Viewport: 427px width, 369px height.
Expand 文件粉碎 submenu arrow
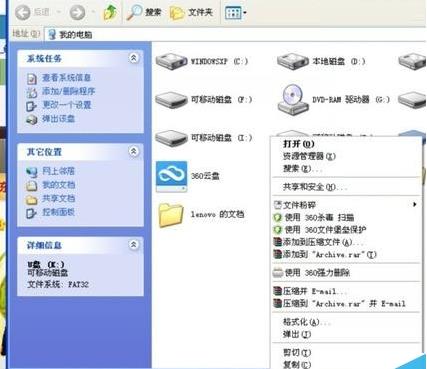[414, 204]
